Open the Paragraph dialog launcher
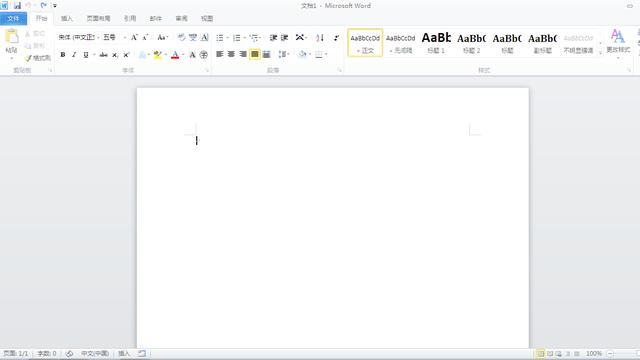The image size is (640, 360). pyautogui.click(x=340, y=71)
